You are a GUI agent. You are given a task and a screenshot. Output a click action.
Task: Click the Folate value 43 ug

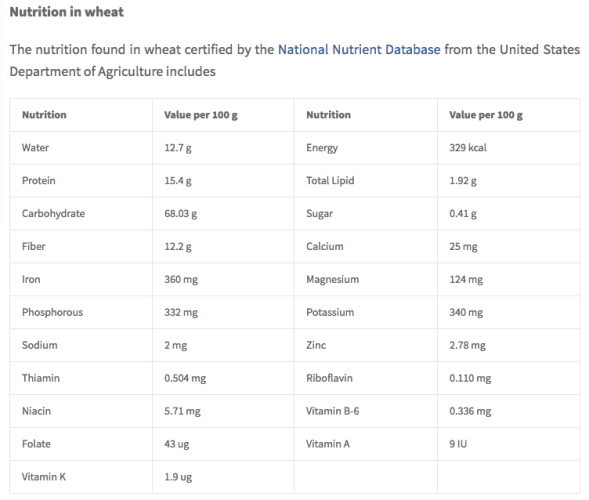tap(177, 444)
